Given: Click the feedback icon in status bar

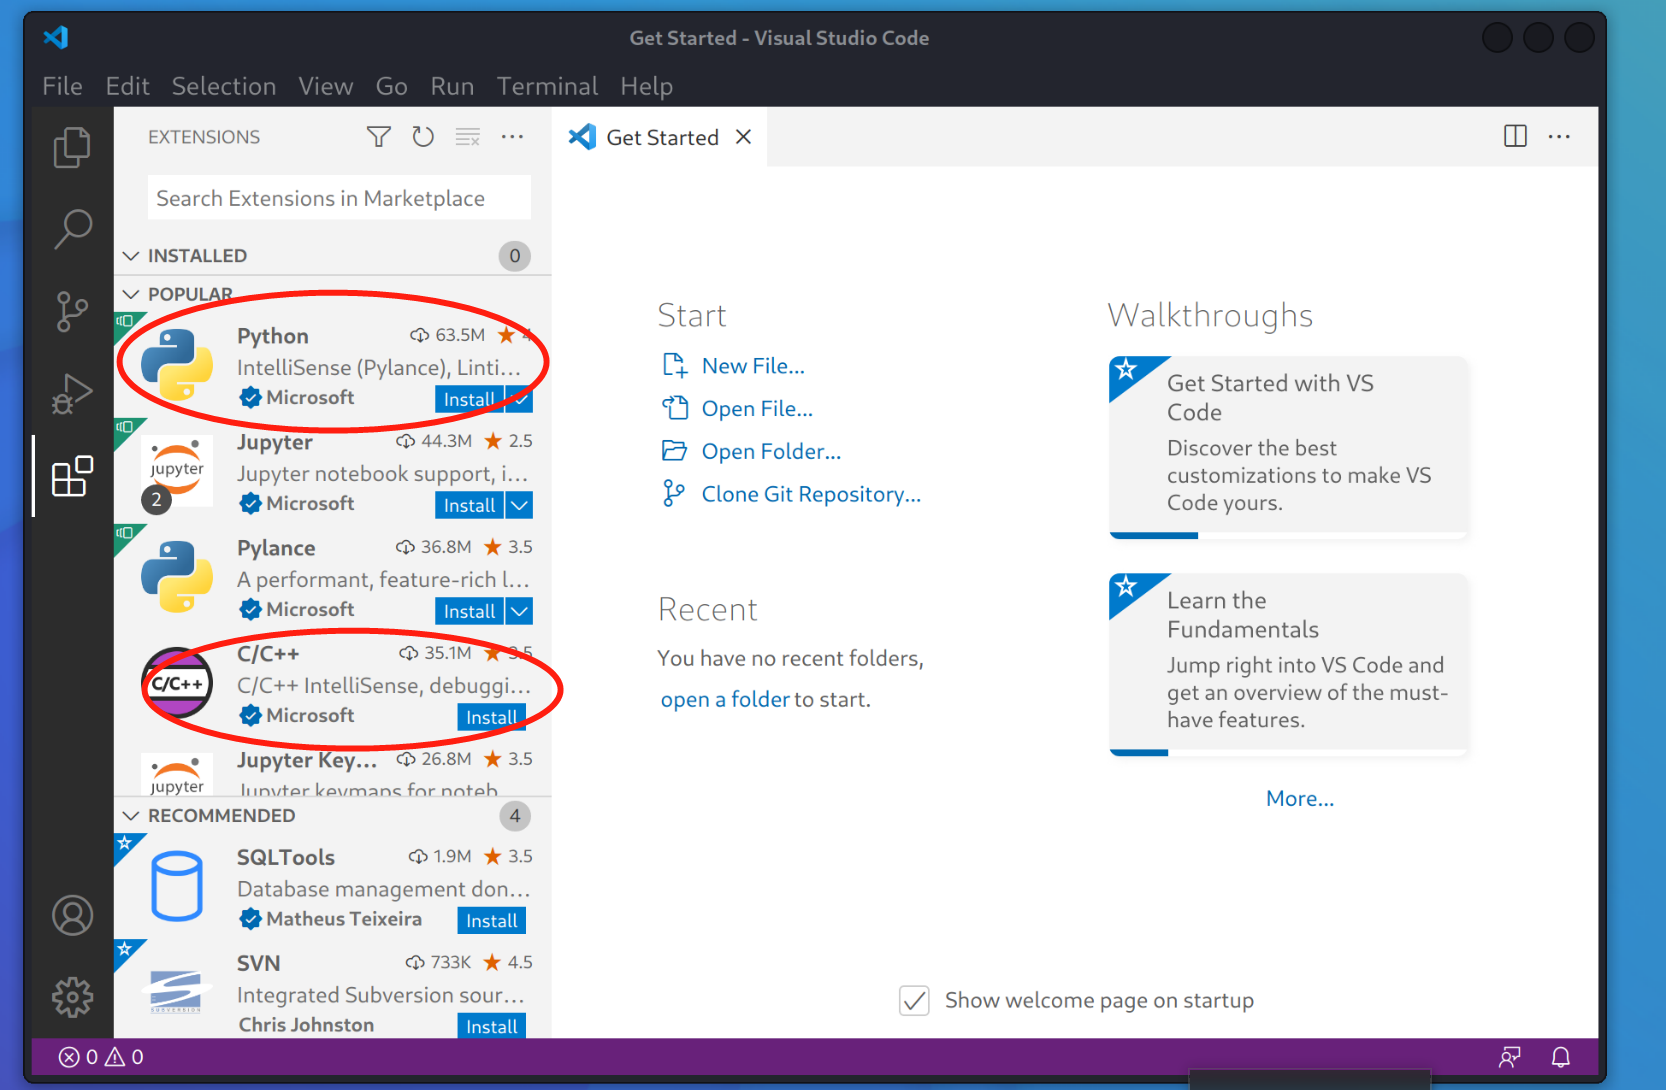Looking at the screenshot, I should point(1510,1057).
